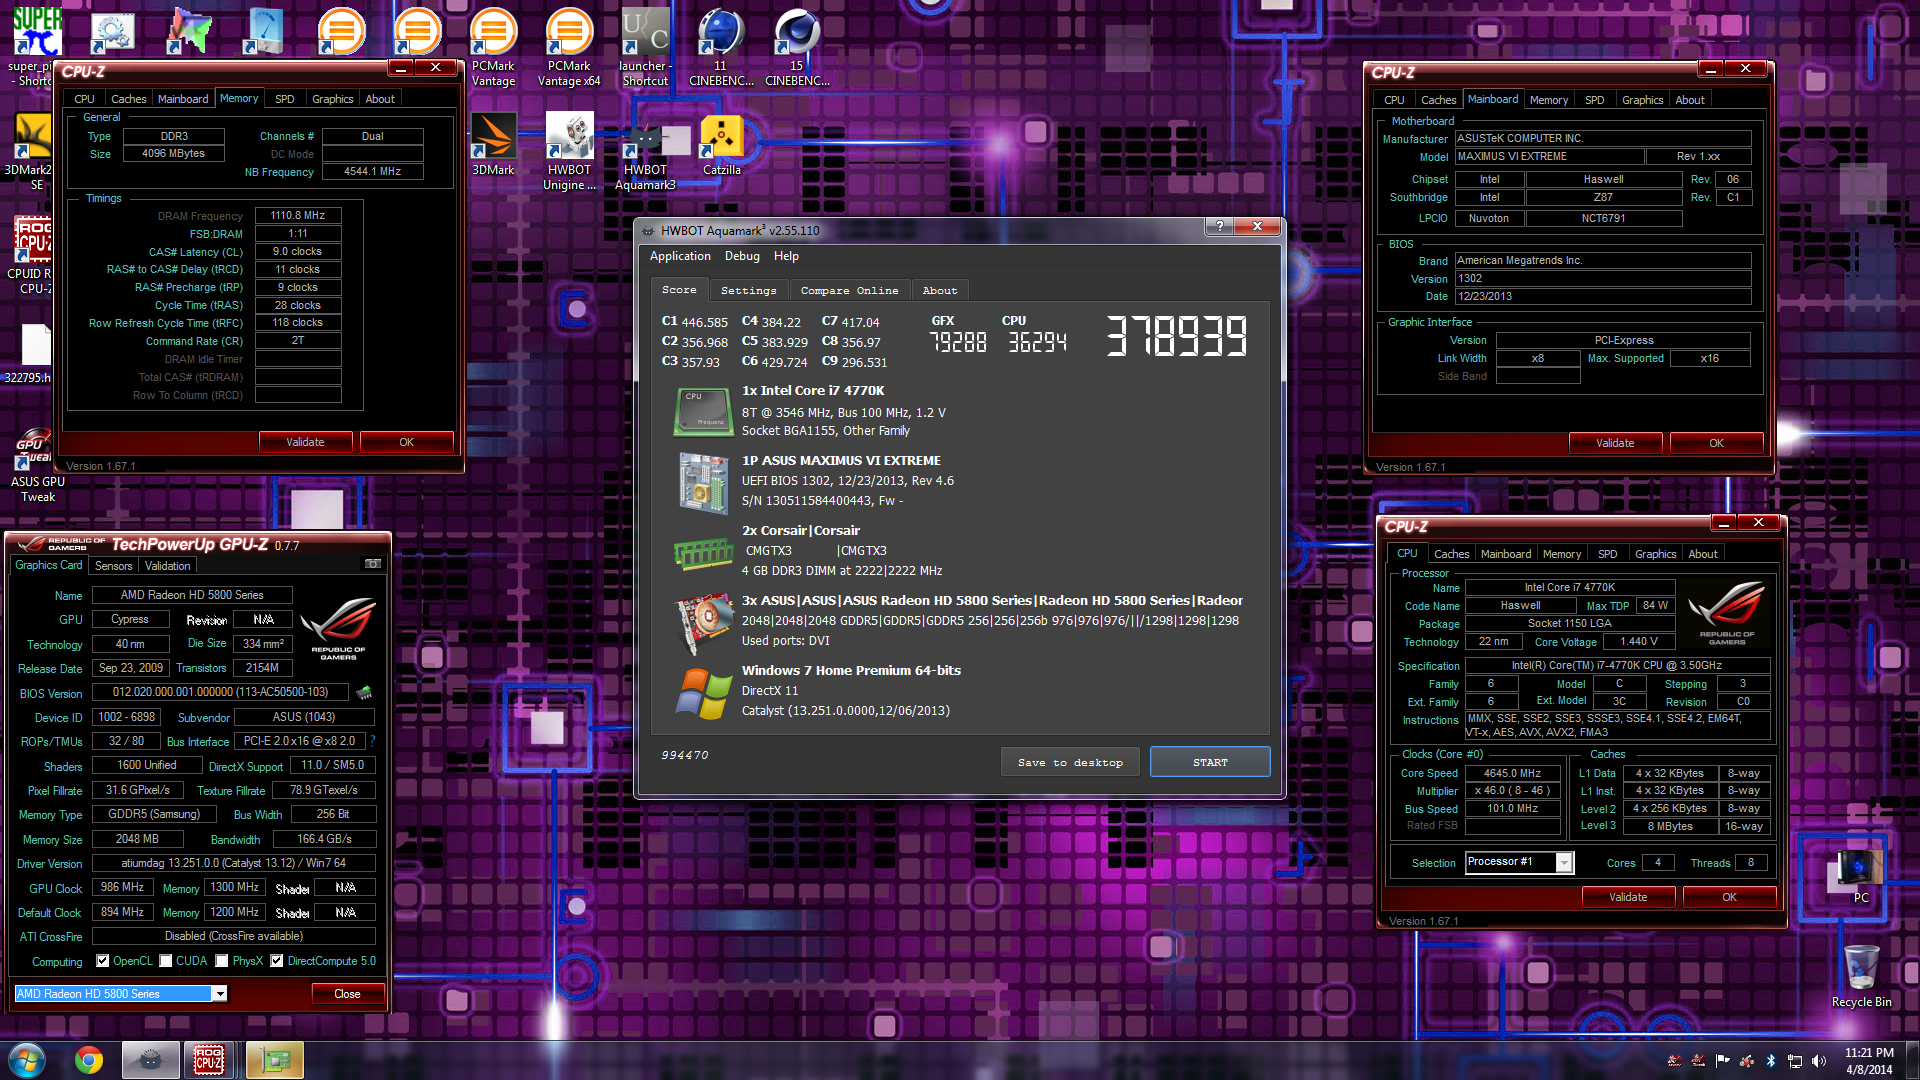Open the 3DMark desktop shortcut
Image resolution: width=1920 pixels, height=1080 pixels.
click(493, 144)
